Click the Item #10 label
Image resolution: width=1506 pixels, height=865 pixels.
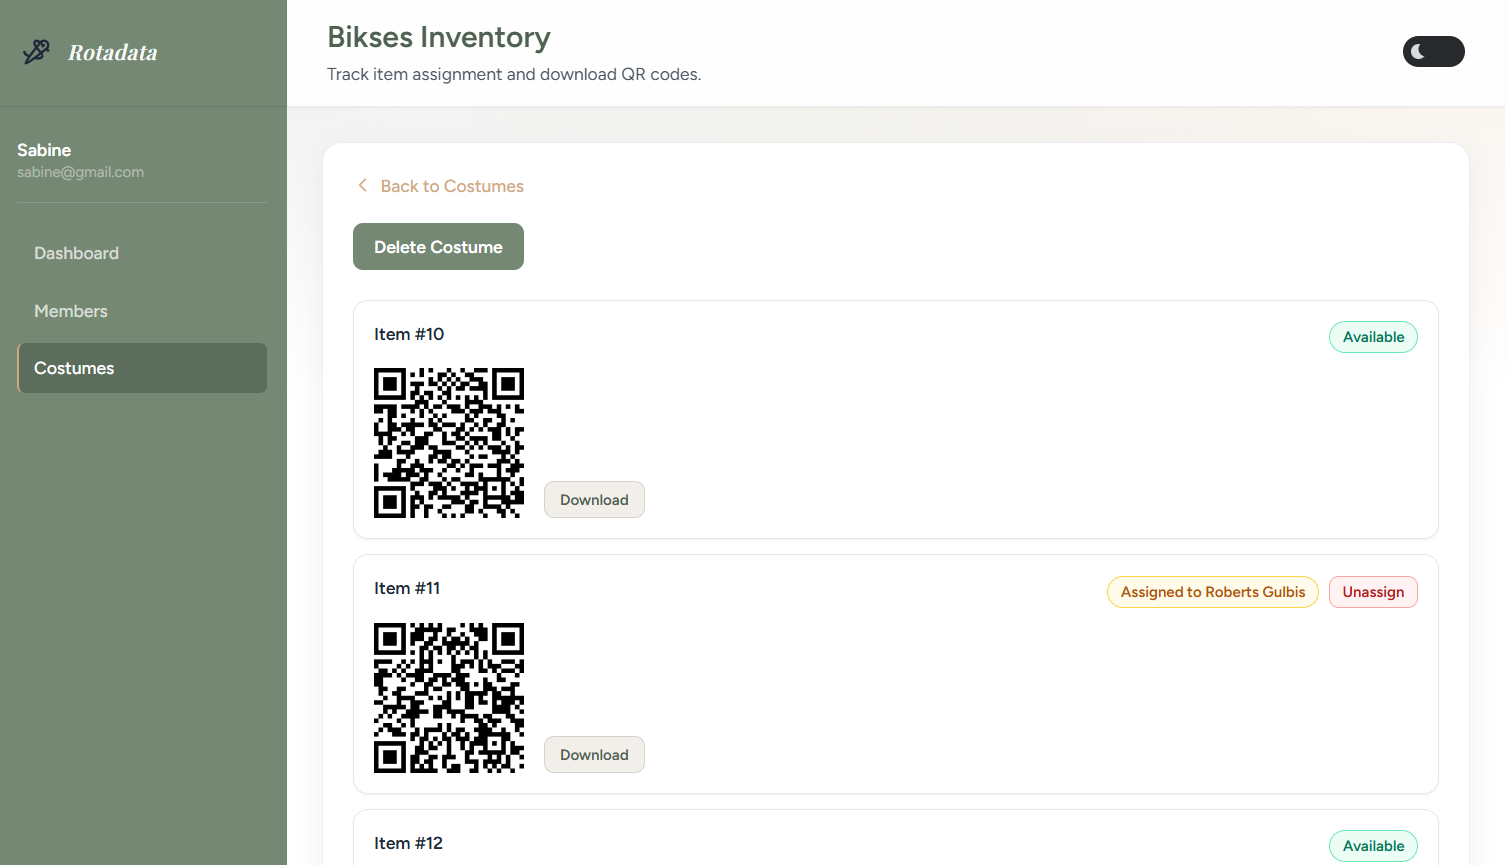[x=409, y=334]
